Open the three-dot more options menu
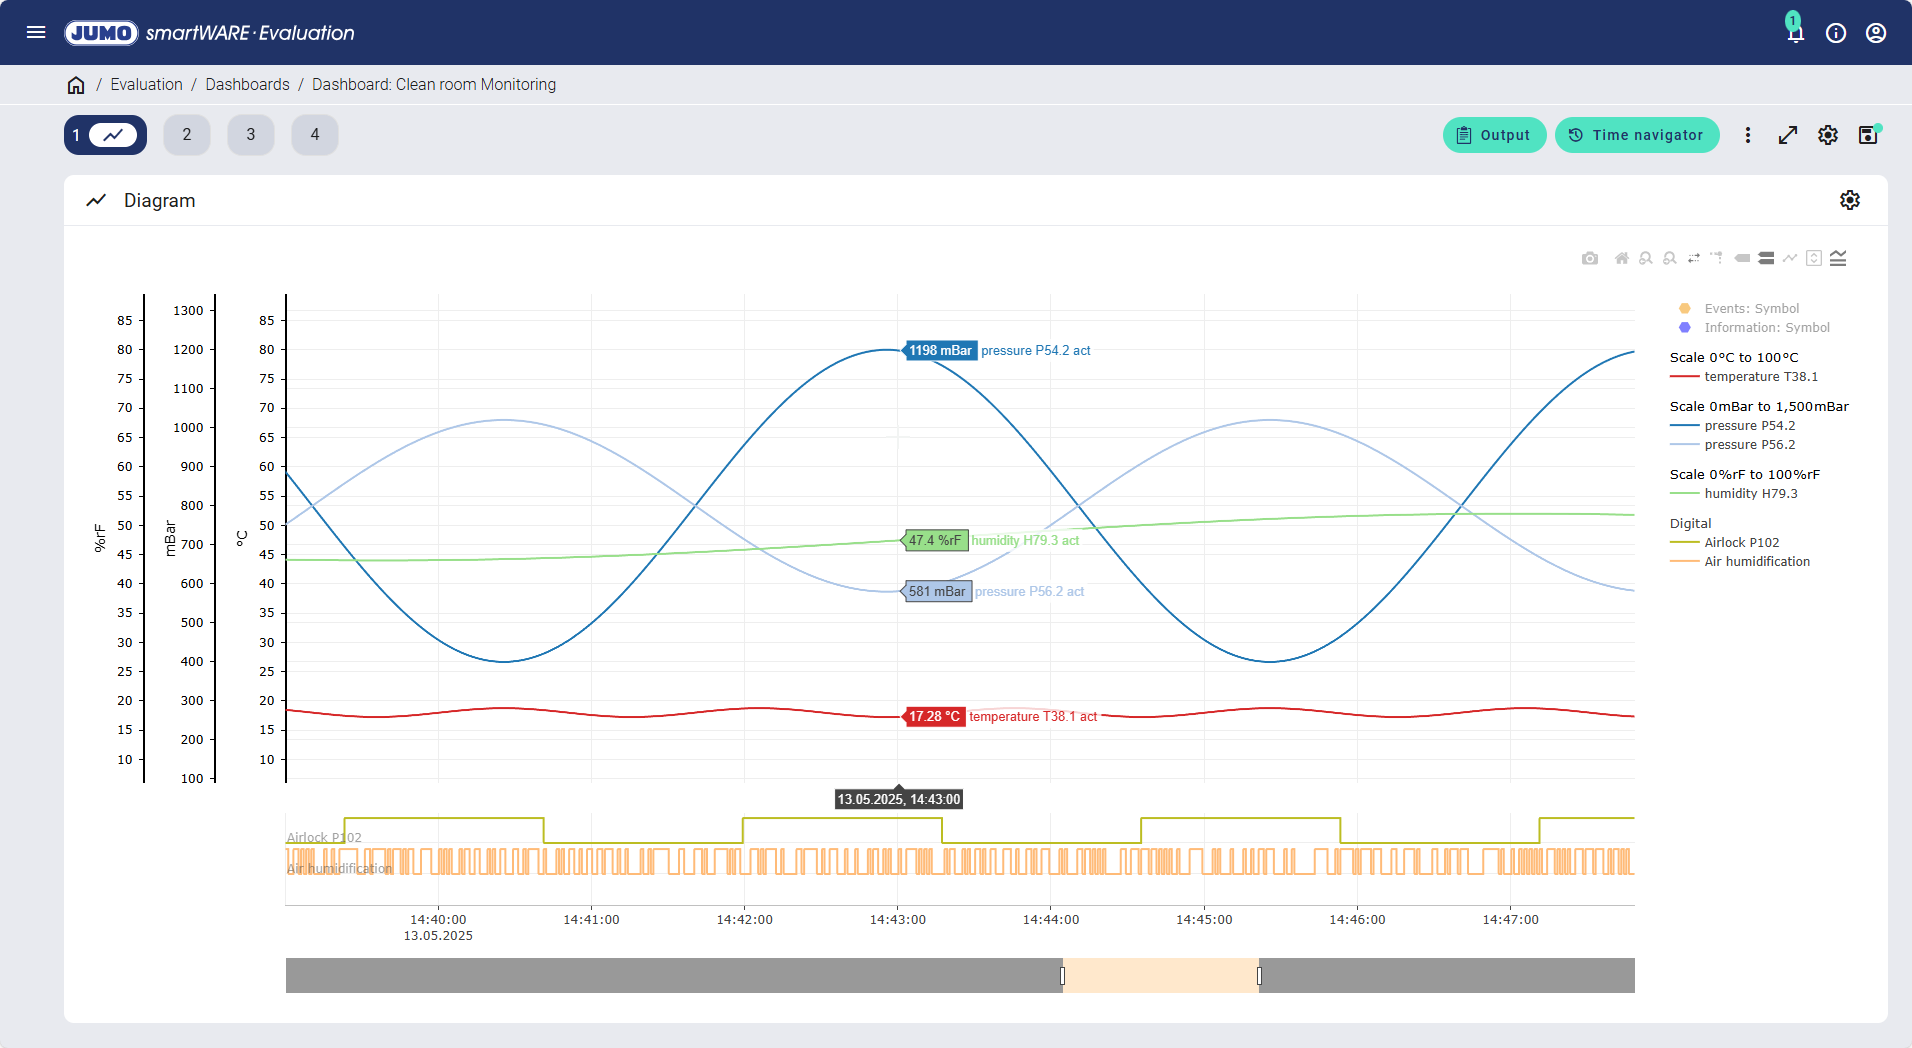1912x1048 pixels. pyautogui.click(x=1747, y=135)
